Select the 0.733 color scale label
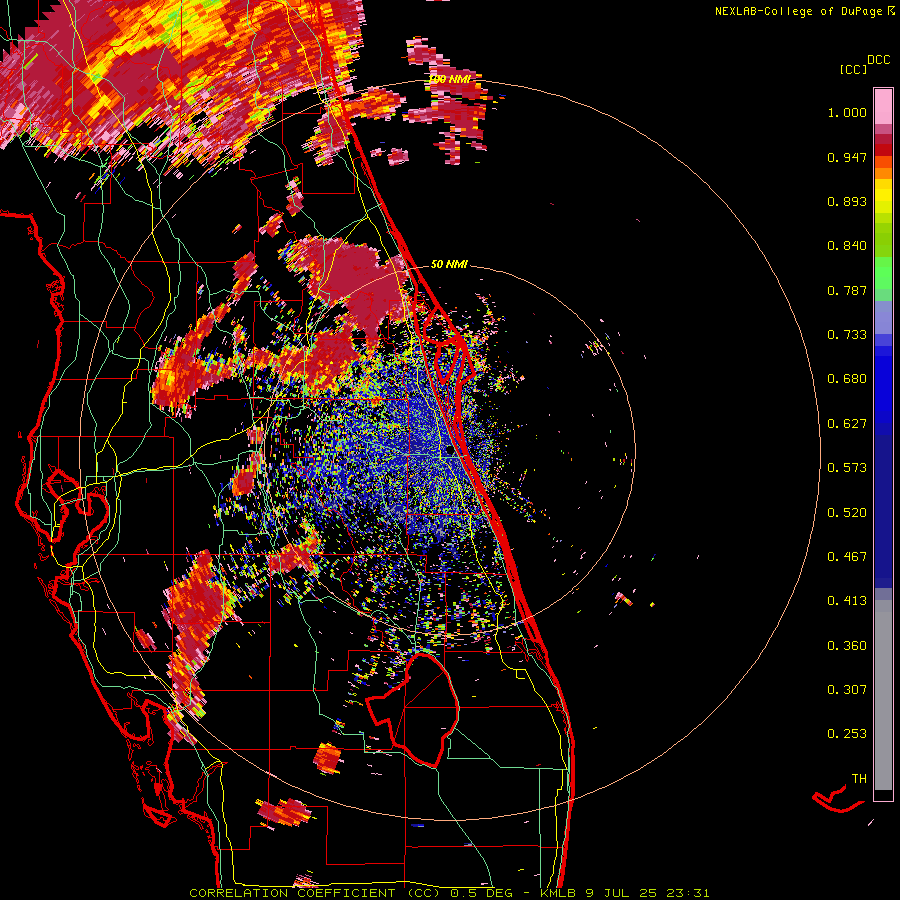900x900 pixels. (847, 335)
